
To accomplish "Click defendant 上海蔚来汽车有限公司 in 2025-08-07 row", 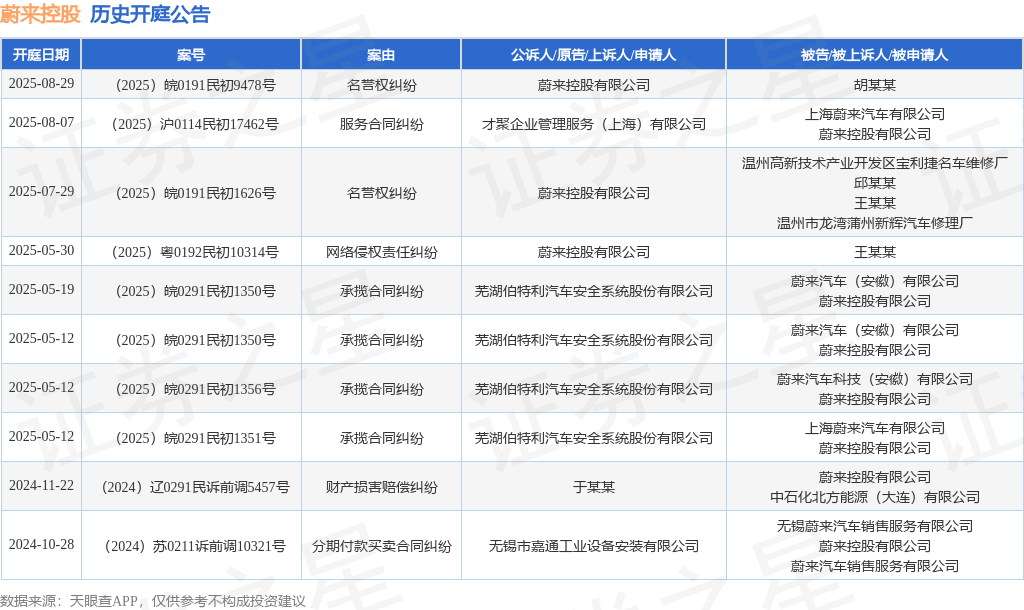I will coord(874,114).
